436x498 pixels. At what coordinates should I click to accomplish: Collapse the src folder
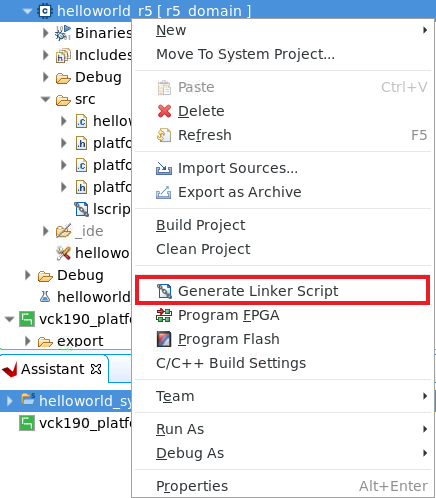pos(45,99)
